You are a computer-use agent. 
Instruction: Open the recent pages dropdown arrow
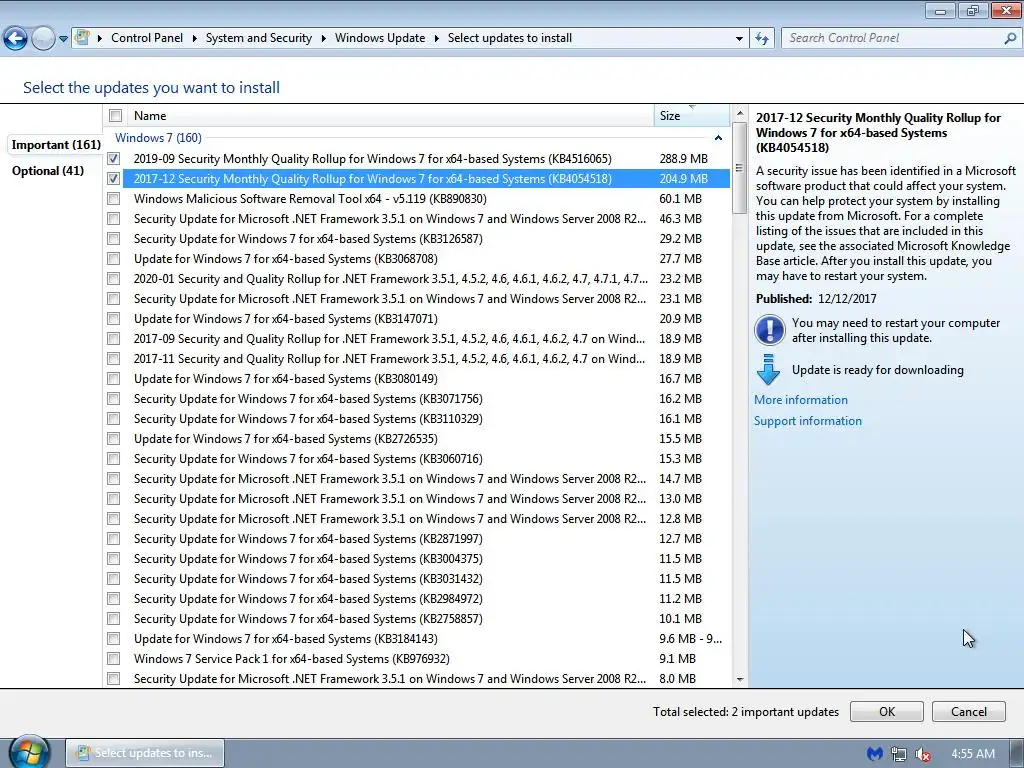coord(63,39)
